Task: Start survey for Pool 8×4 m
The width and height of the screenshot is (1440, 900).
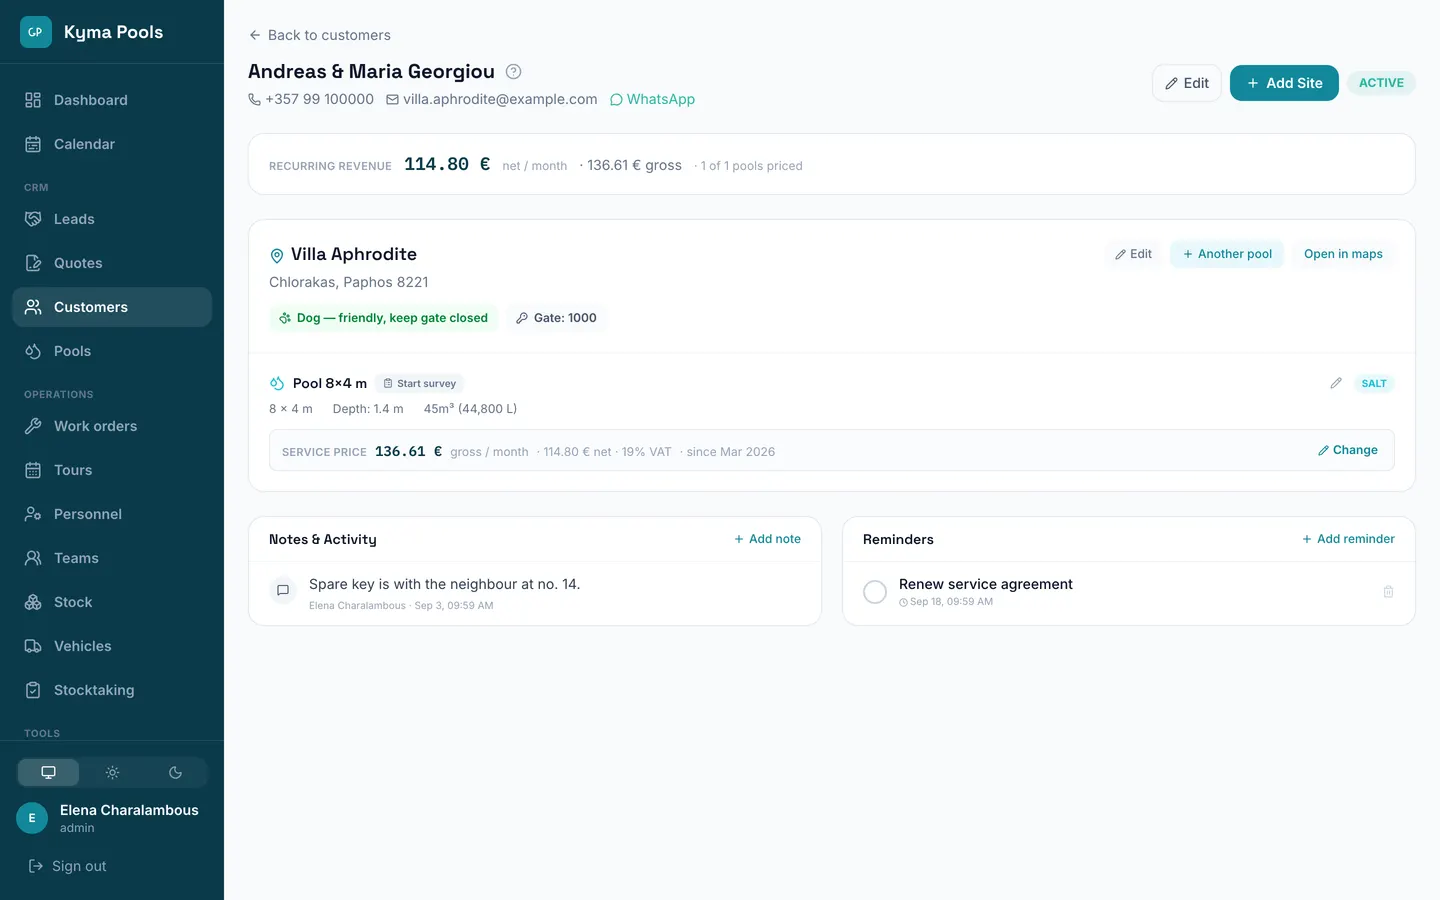Action: coord(419,383)
